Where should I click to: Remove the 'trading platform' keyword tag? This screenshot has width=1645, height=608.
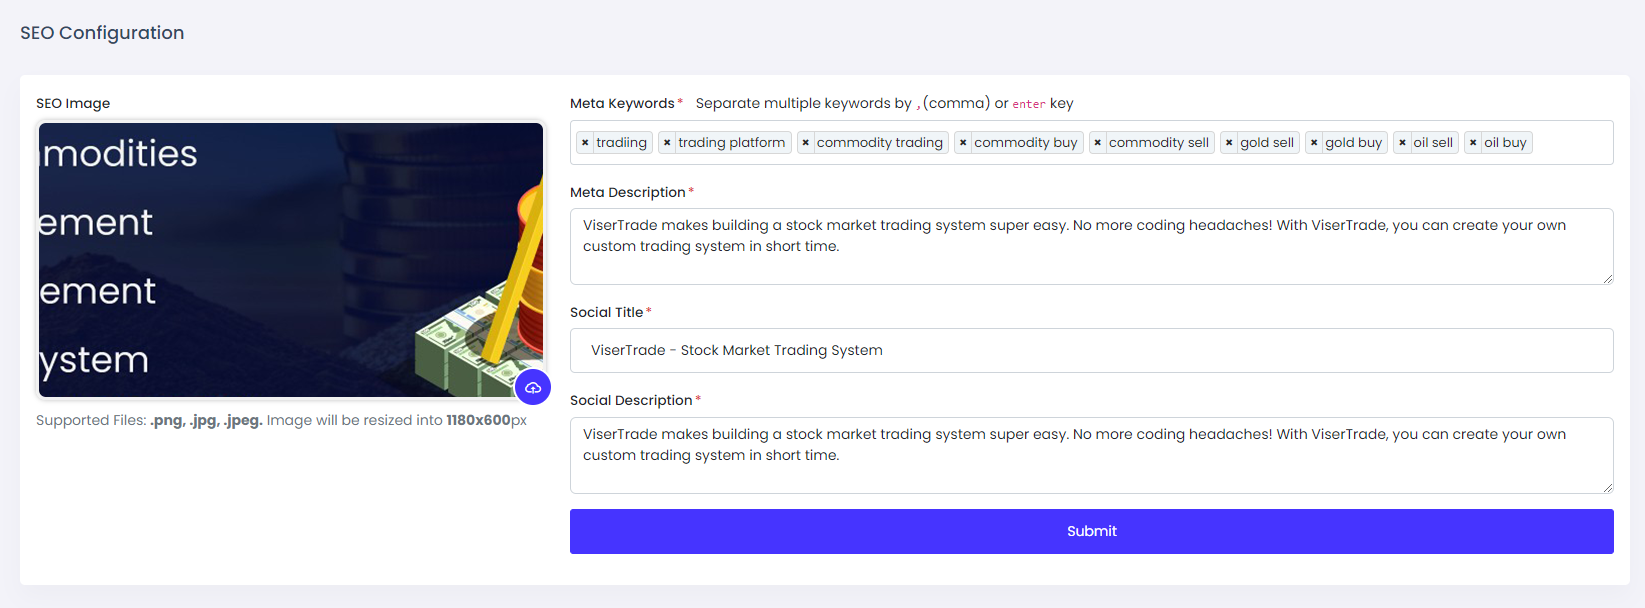[x=667, y=143]
